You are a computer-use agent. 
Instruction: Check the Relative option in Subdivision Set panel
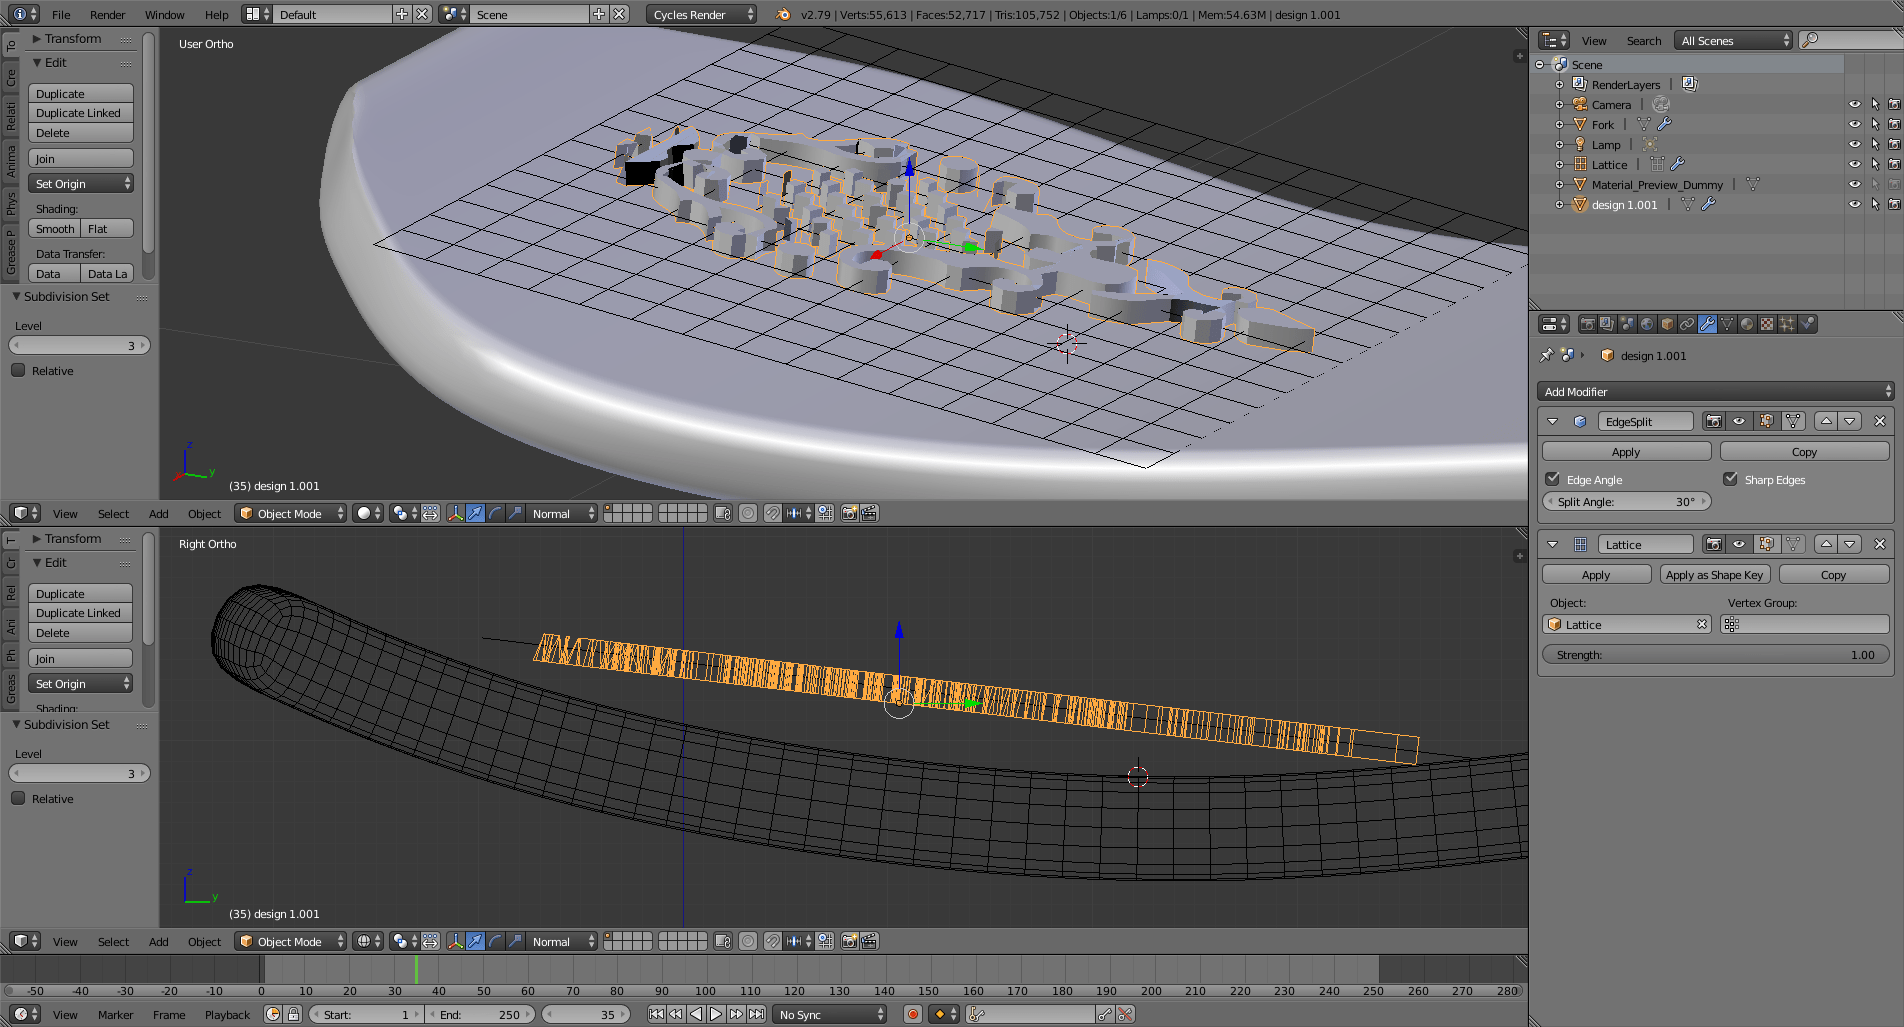[x=18, y=370]
